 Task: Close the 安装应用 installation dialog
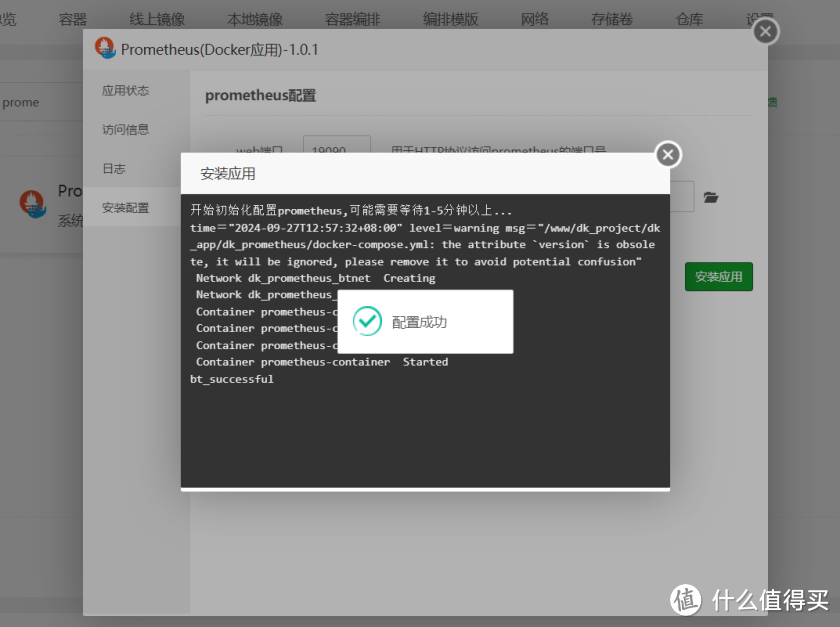click(667, 154)
